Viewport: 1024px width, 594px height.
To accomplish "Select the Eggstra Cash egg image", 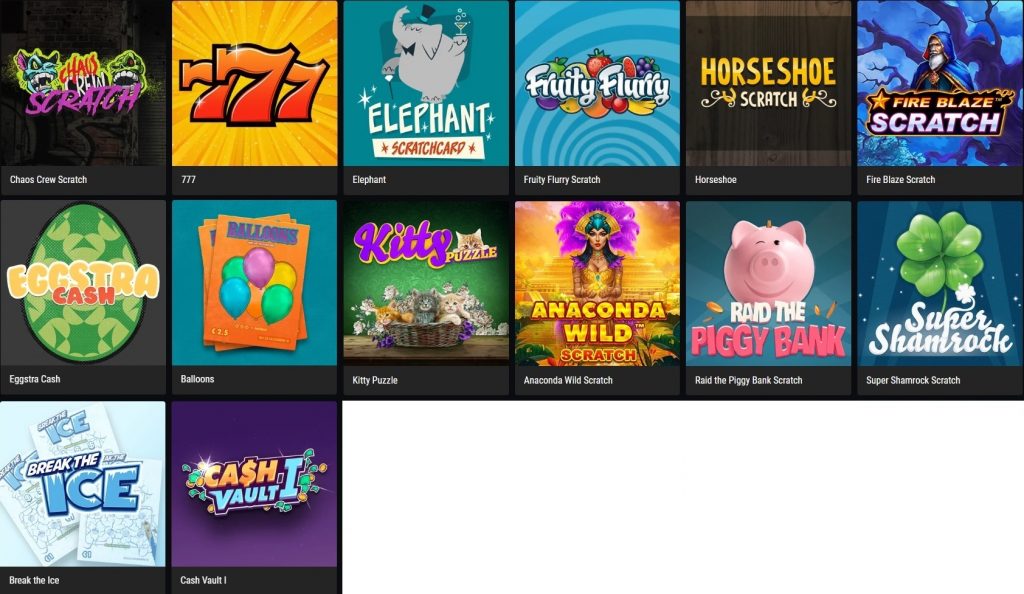I will (x=83, y=283).
